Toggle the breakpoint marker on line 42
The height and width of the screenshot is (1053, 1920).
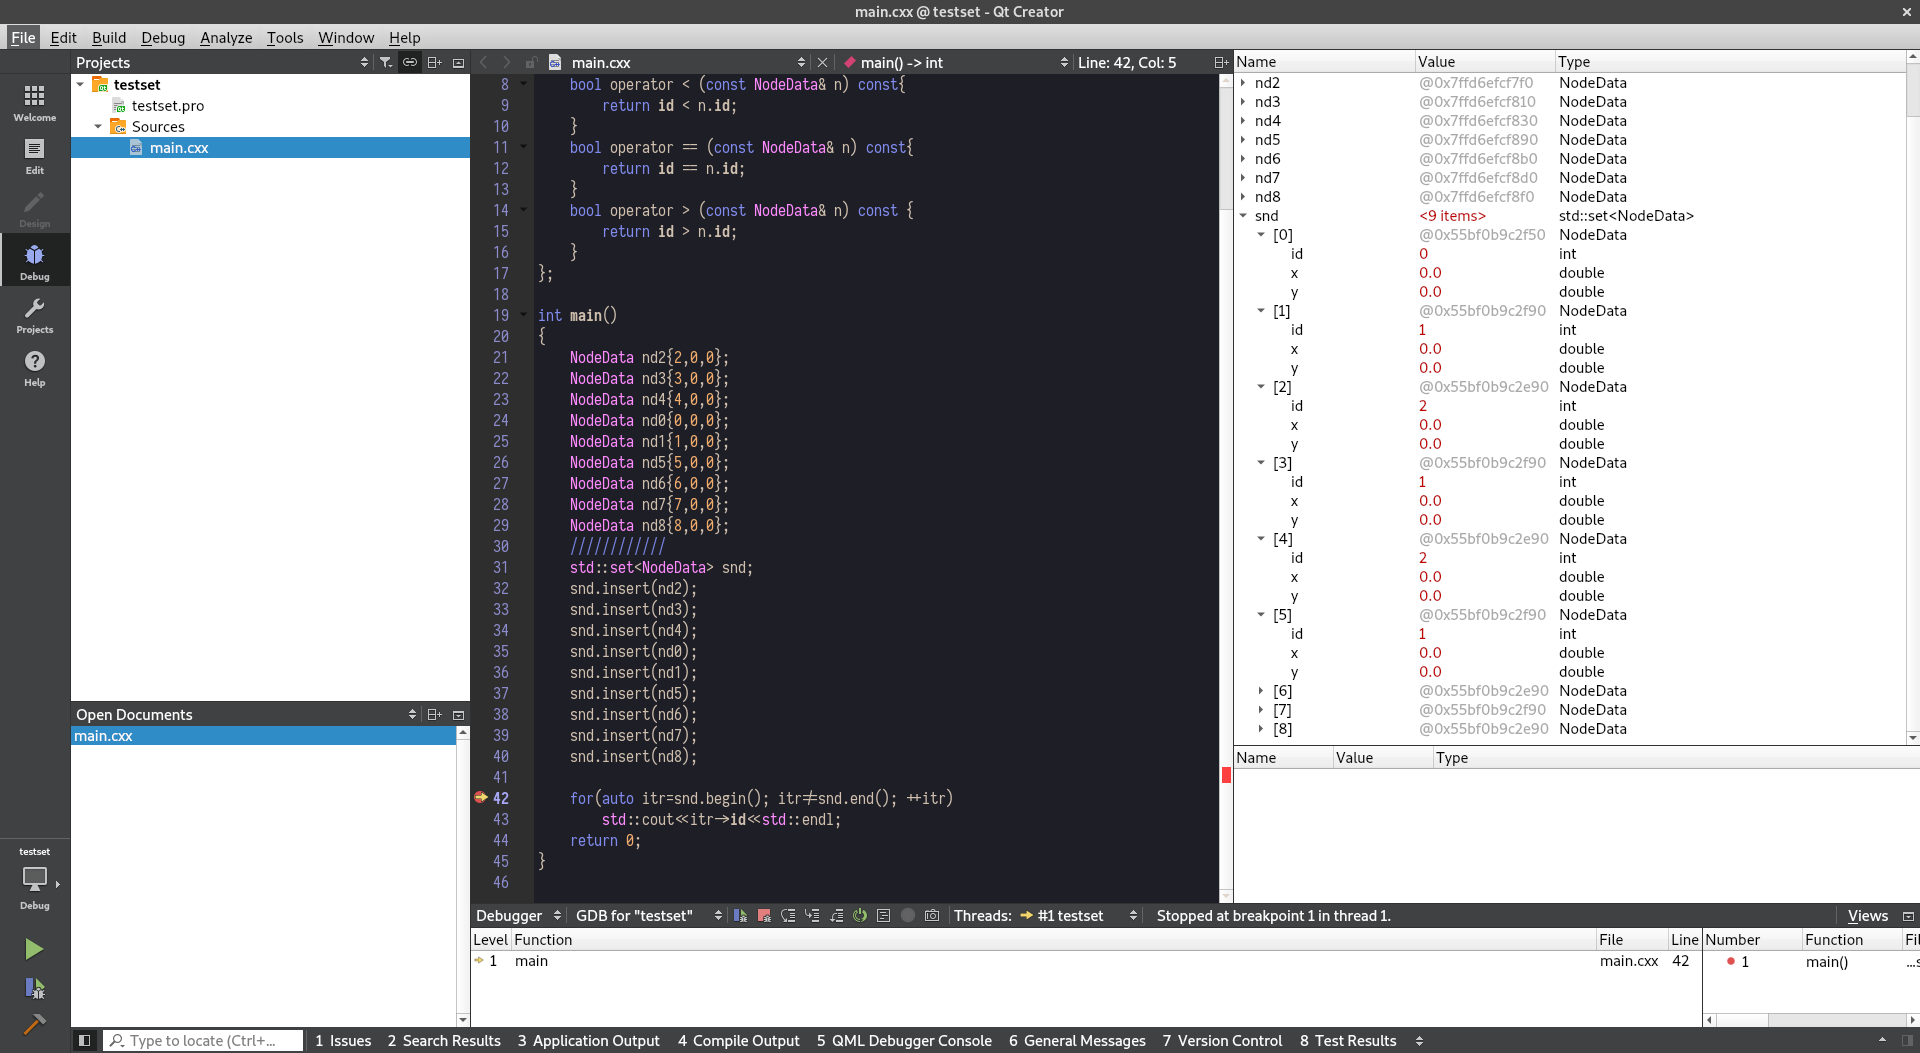pos(481,798)
